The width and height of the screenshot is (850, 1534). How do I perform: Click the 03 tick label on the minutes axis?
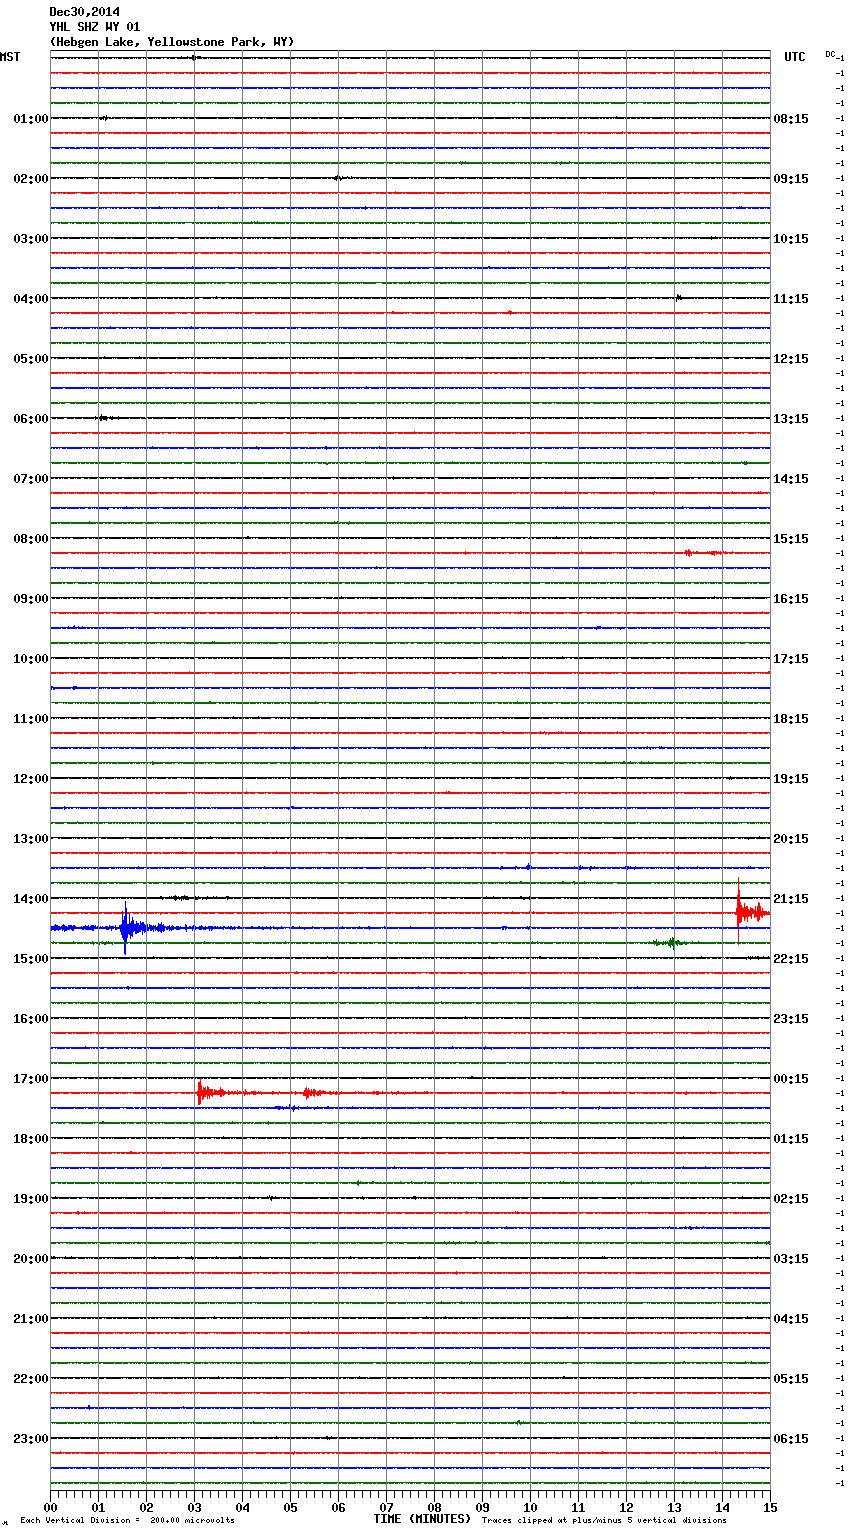pyautogui.click(x=194, y=1507)
